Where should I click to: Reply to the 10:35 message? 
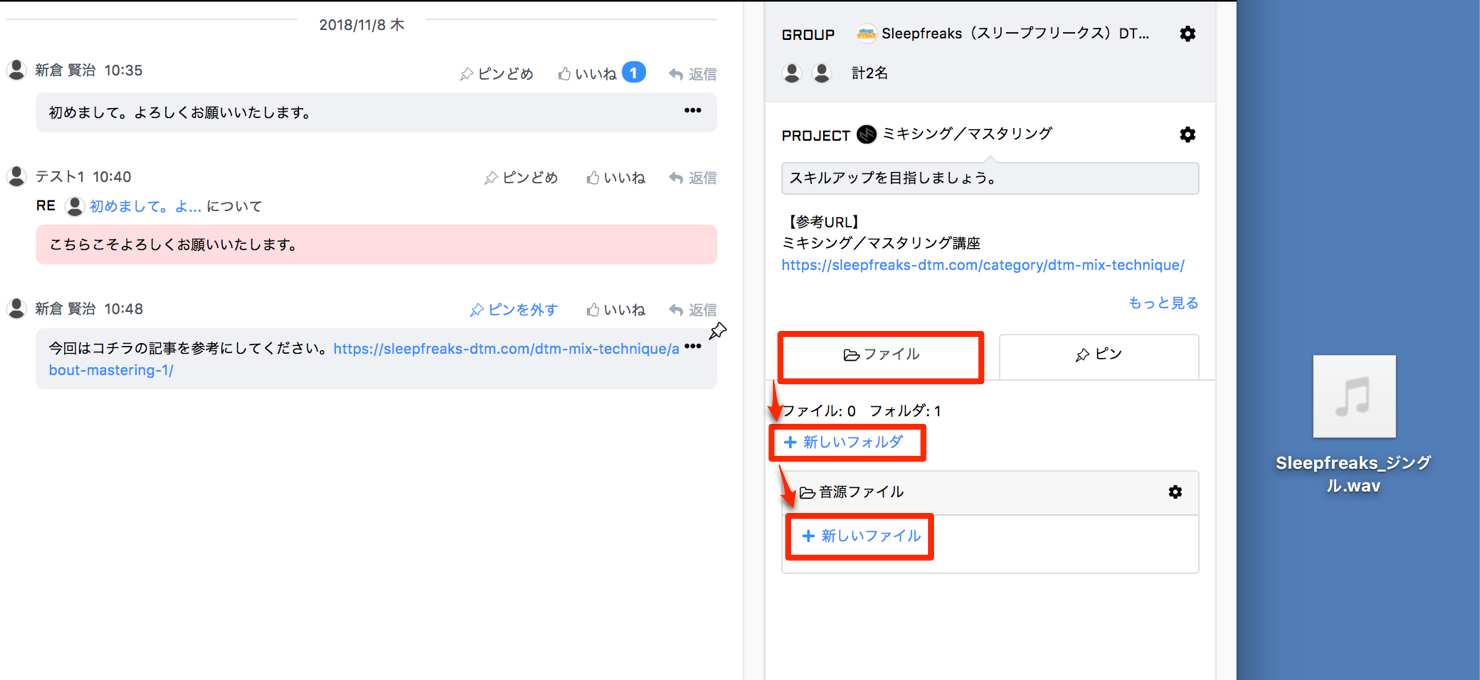click(x=692, y=74)
